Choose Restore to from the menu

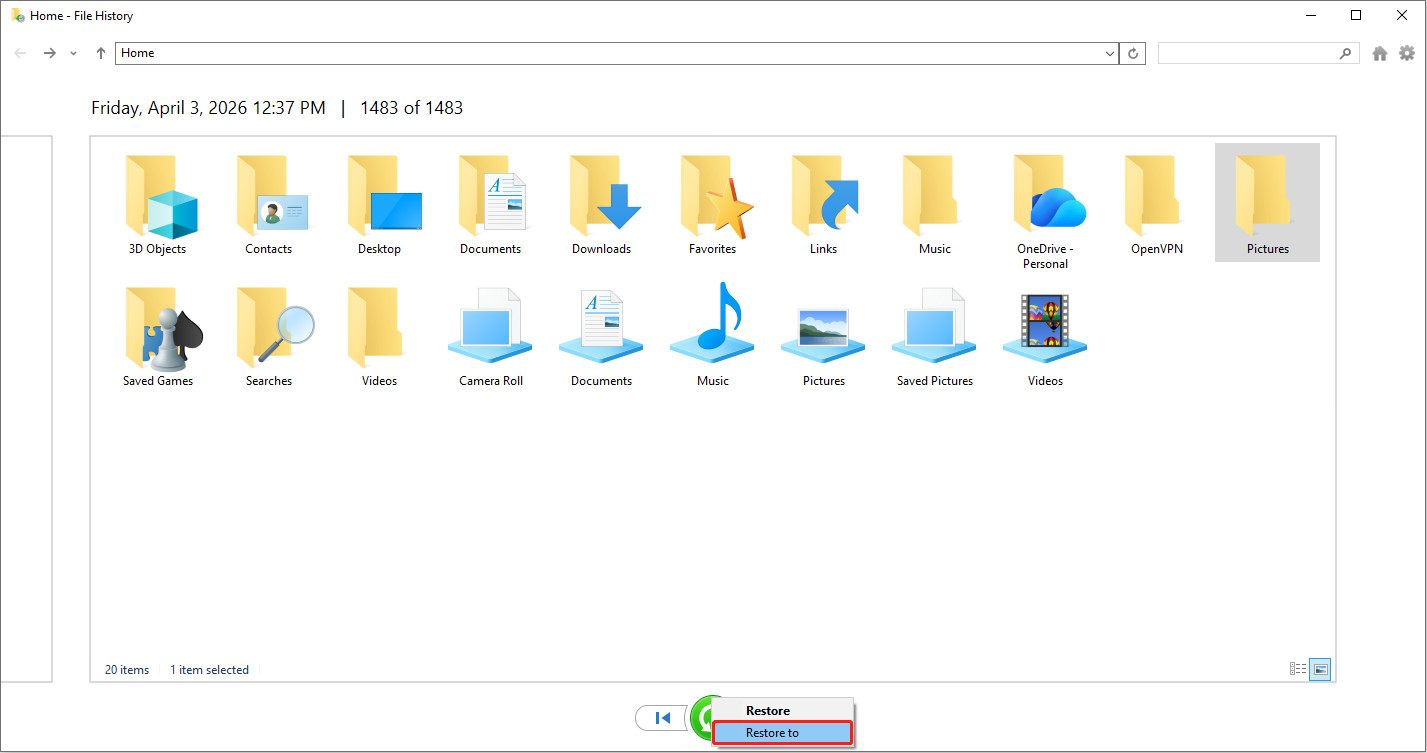tap(782, 732)
